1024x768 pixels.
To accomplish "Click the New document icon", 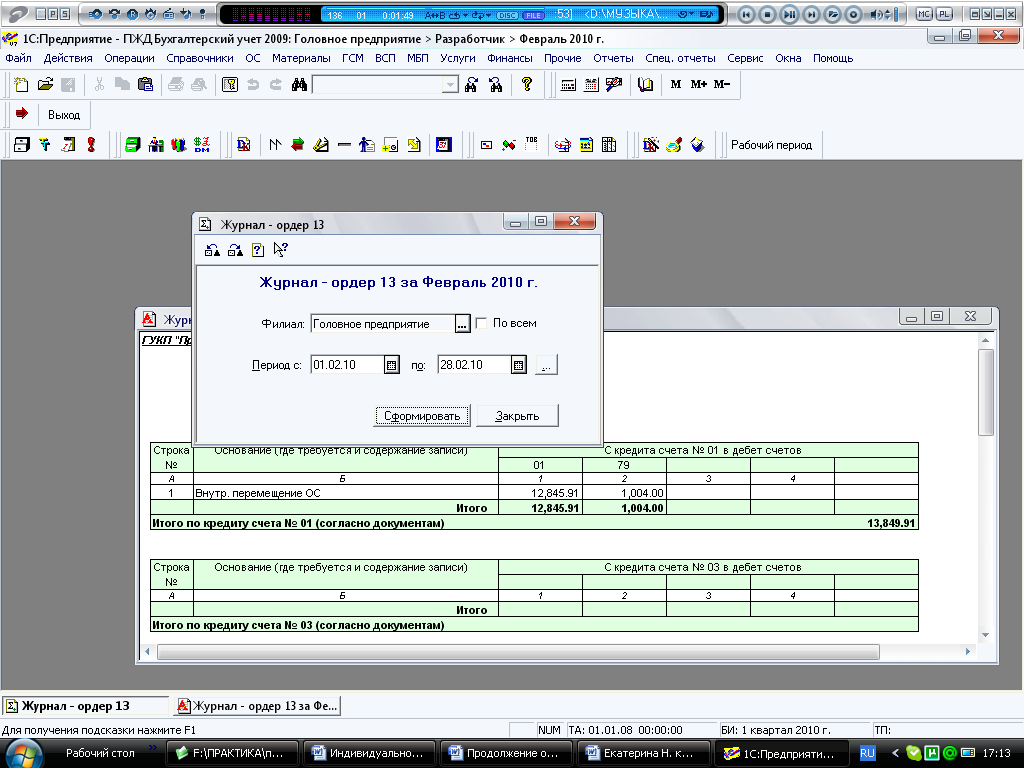I will click(x=22, y=84).
